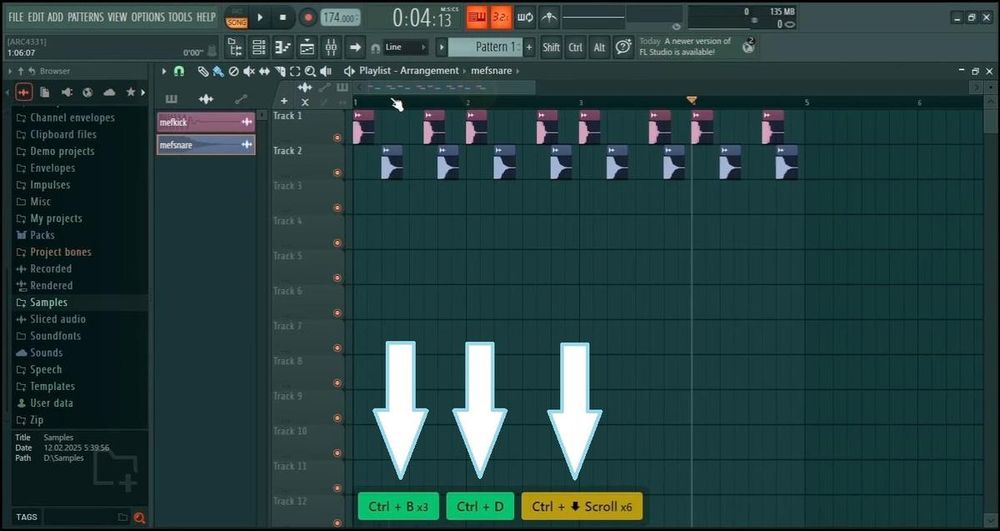Click the multilink to controllers icon
Image resolution: width=1000 pixels, height=531 pixels.
tap(549, 18)
